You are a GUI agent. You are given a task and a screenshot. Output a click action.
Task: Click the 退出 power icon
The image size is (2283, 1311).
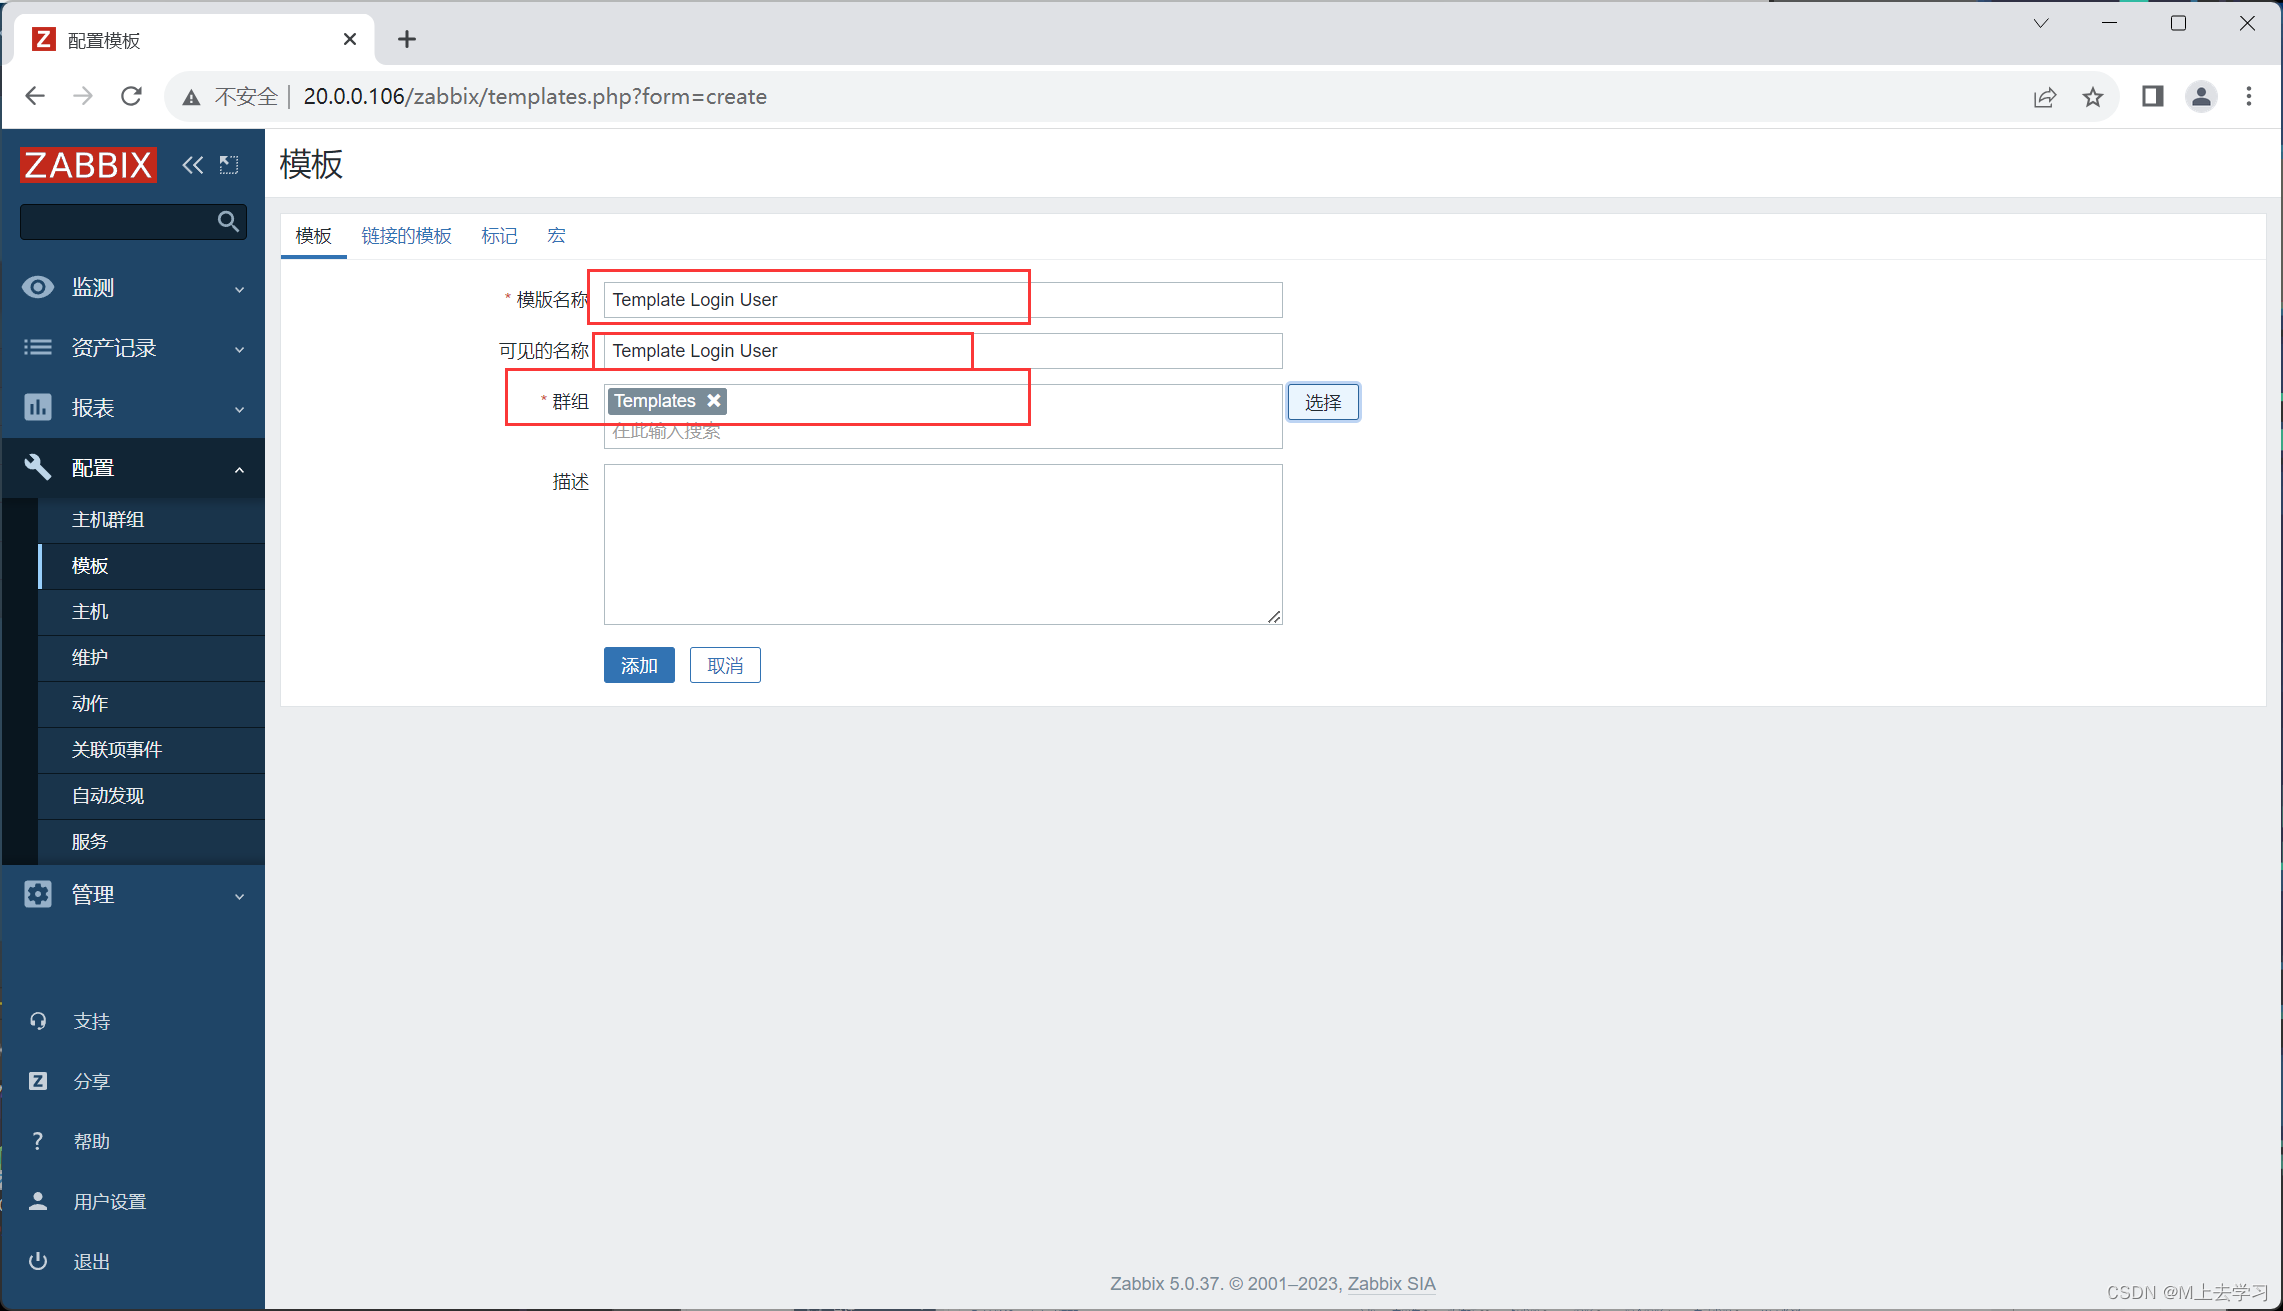[38, 1261]
